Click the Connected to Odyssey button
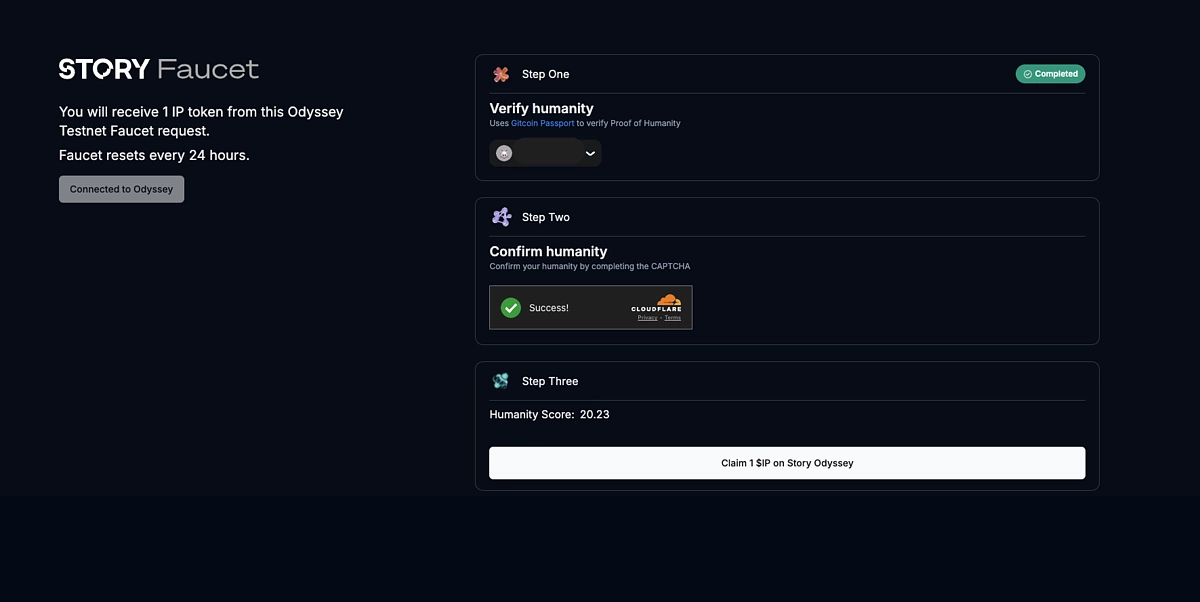This screenshot has width=1200, height=602. [121, 189]
